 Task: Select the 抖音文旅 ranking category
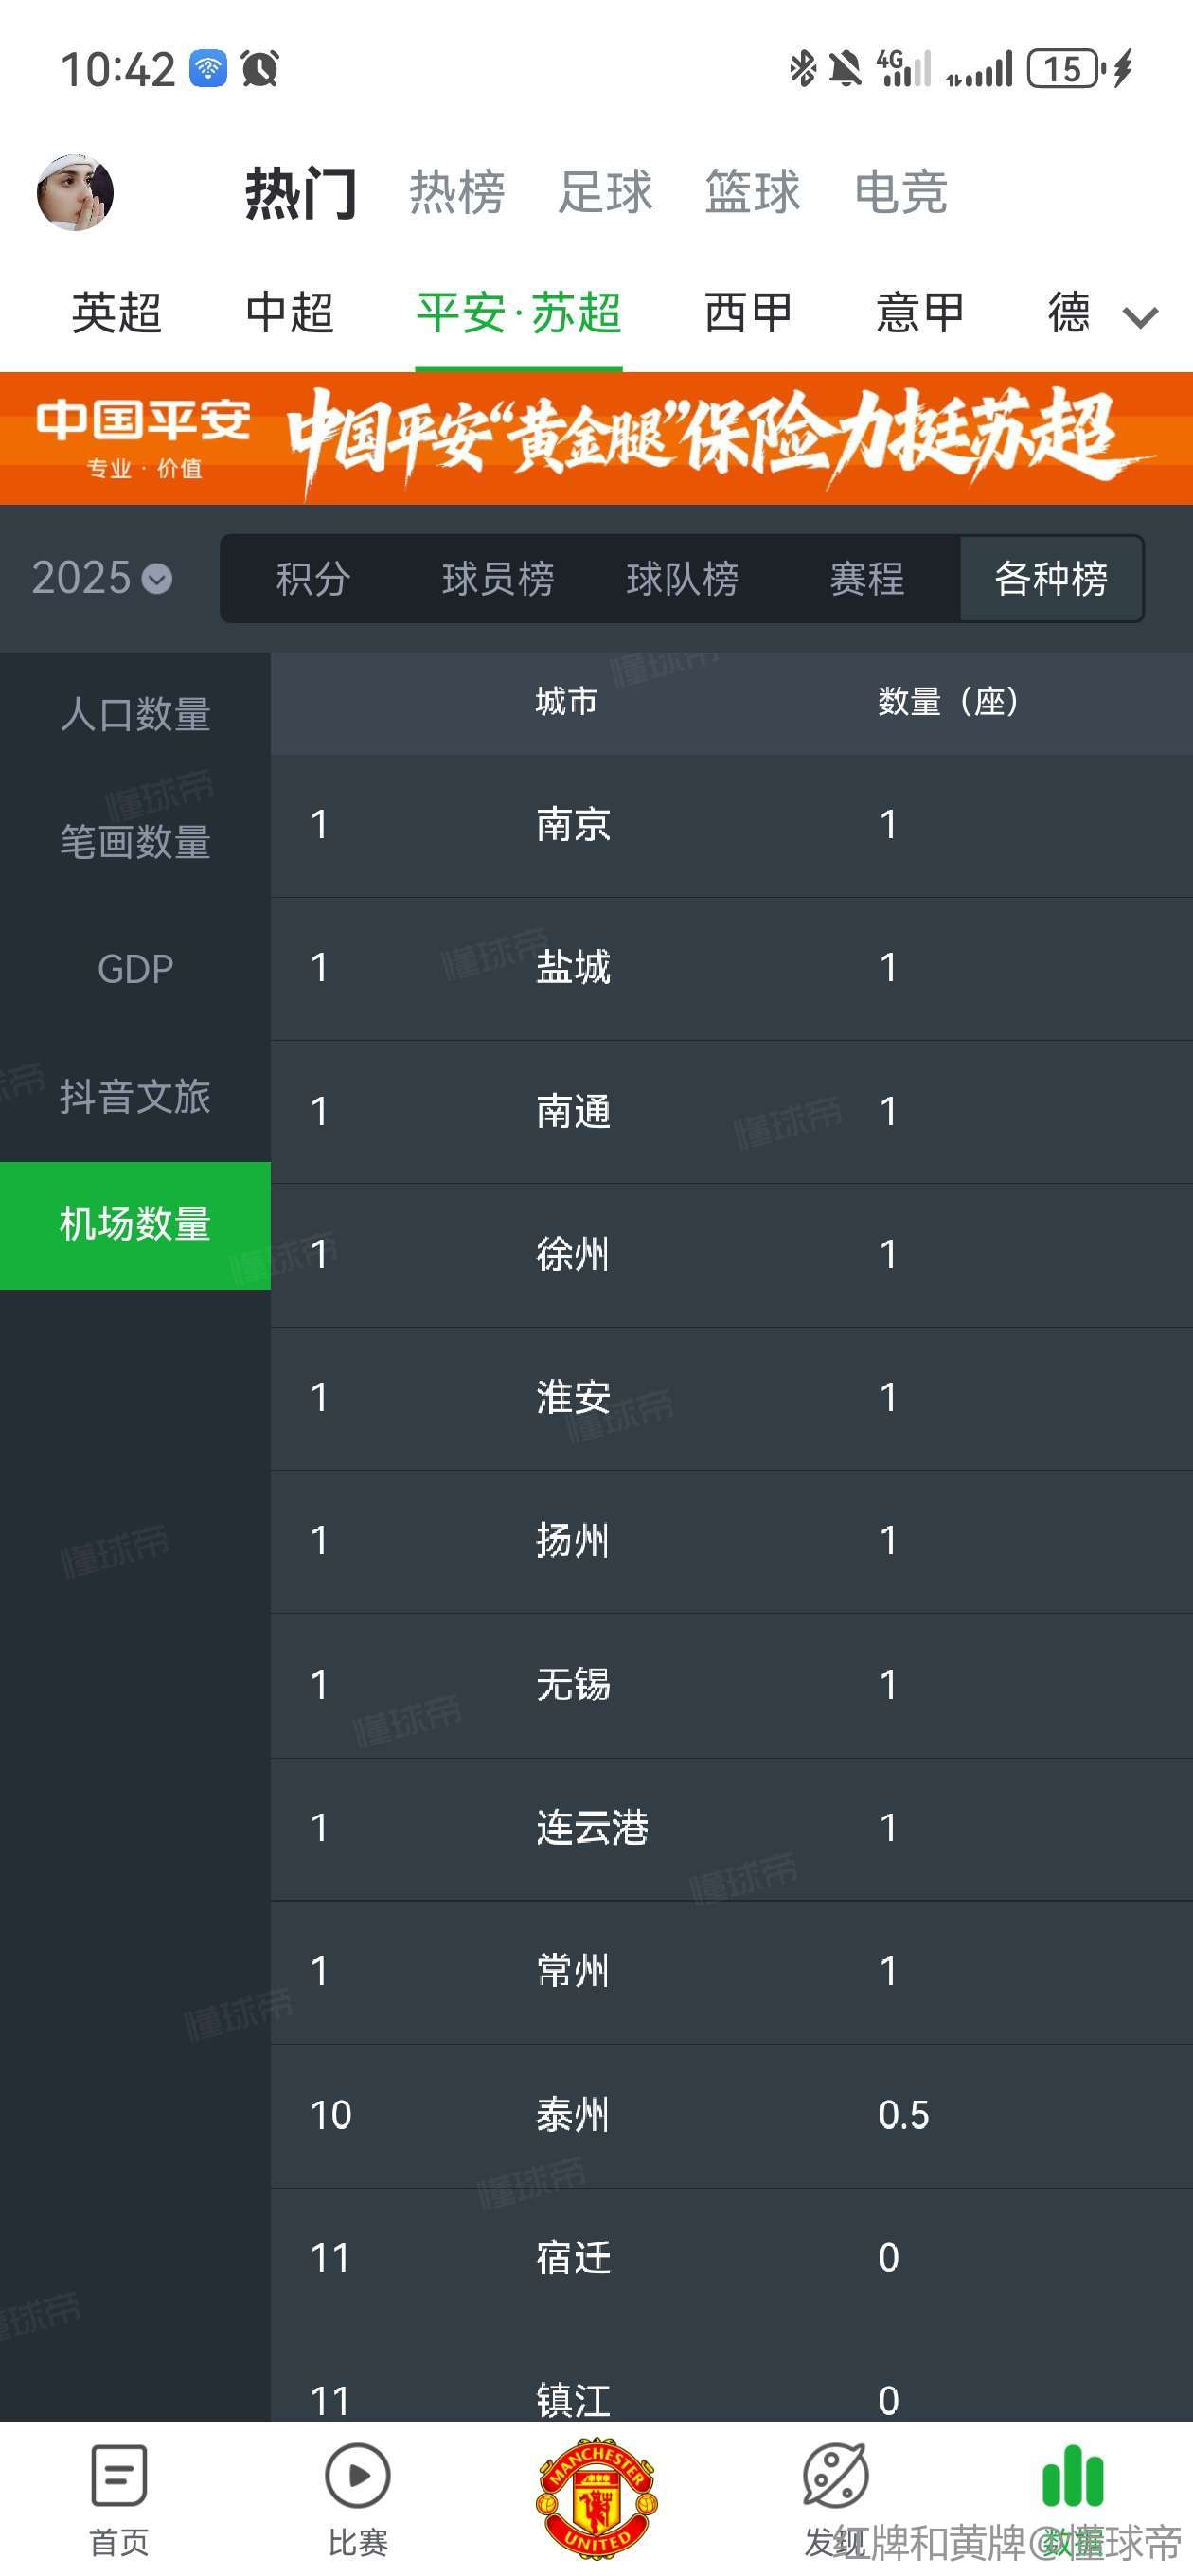pyautogui.click(x=135, y=1096)
